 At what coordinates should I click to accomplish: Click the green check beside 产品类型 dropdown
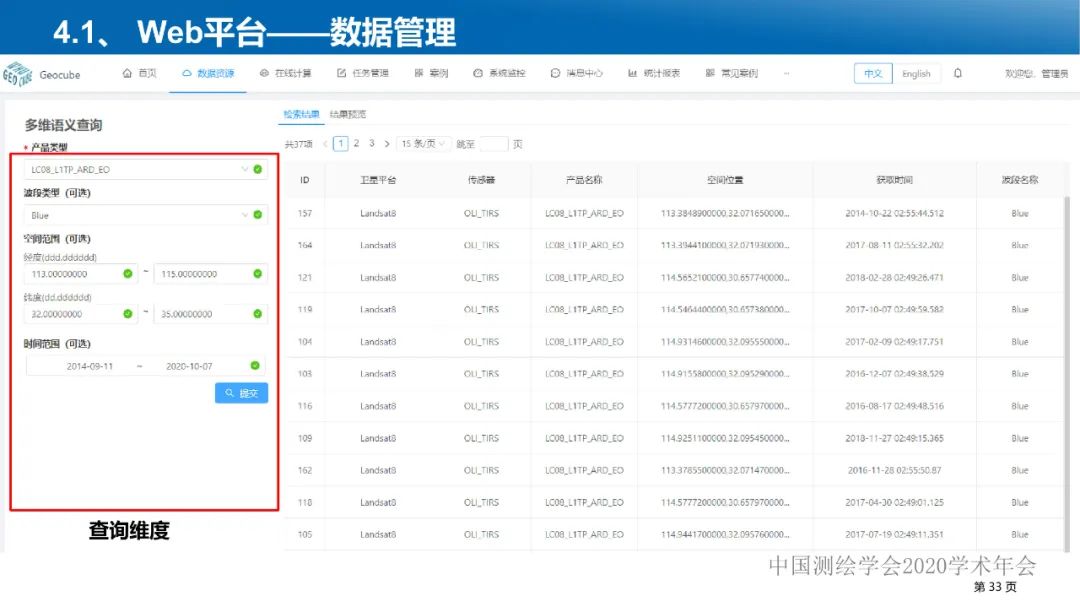(x=257, y=168)
